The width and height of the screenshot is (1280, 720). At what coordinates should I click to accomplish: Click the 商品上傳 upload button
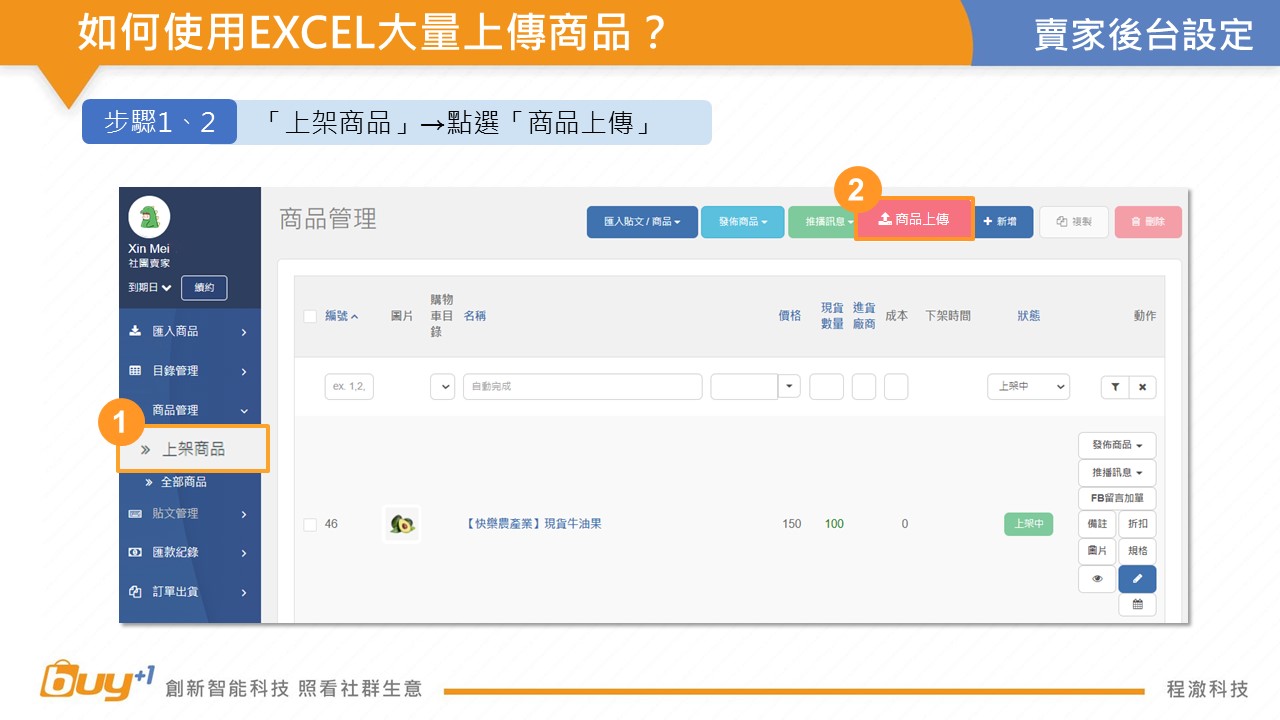pyautogui.click(x=914, y=219)
